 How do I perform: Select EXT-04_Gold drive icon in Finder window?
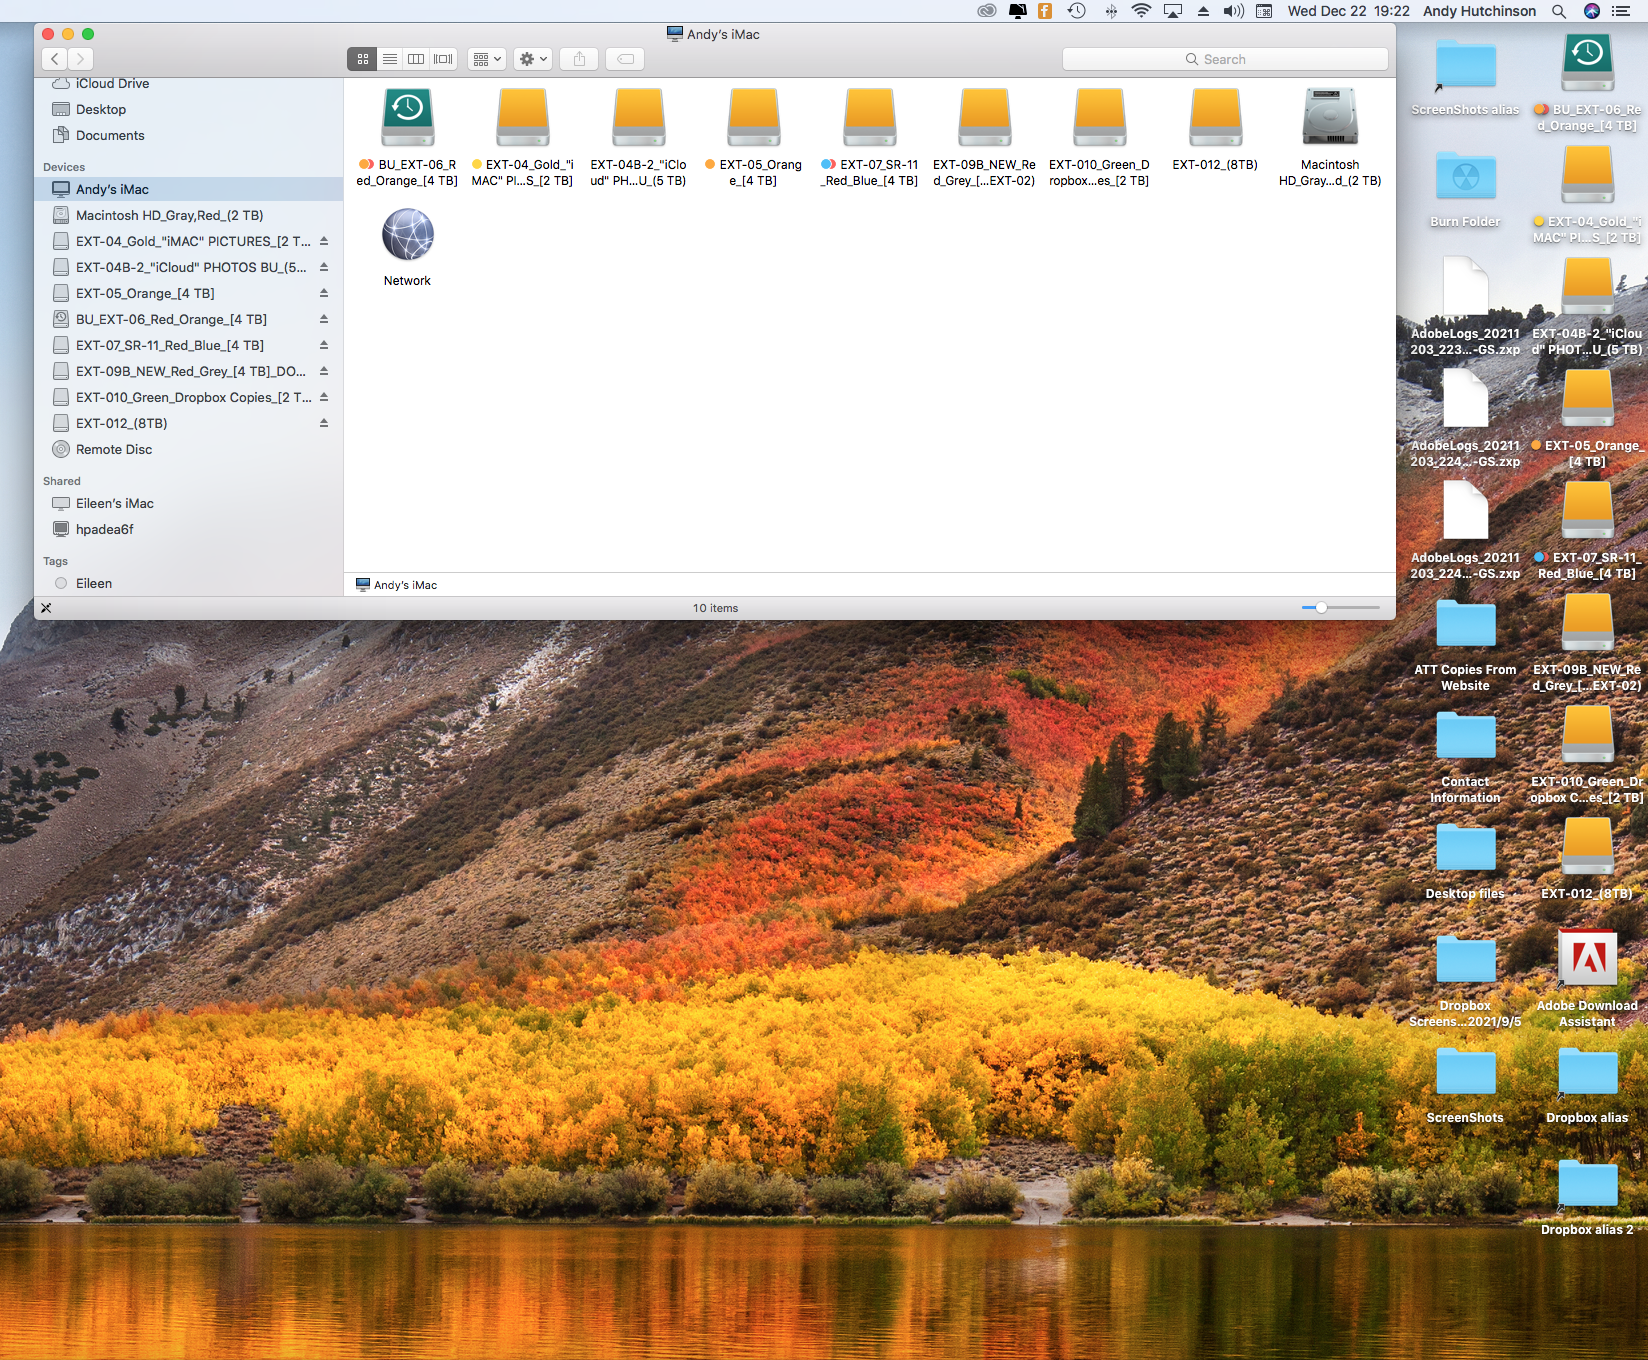[523, 117]
